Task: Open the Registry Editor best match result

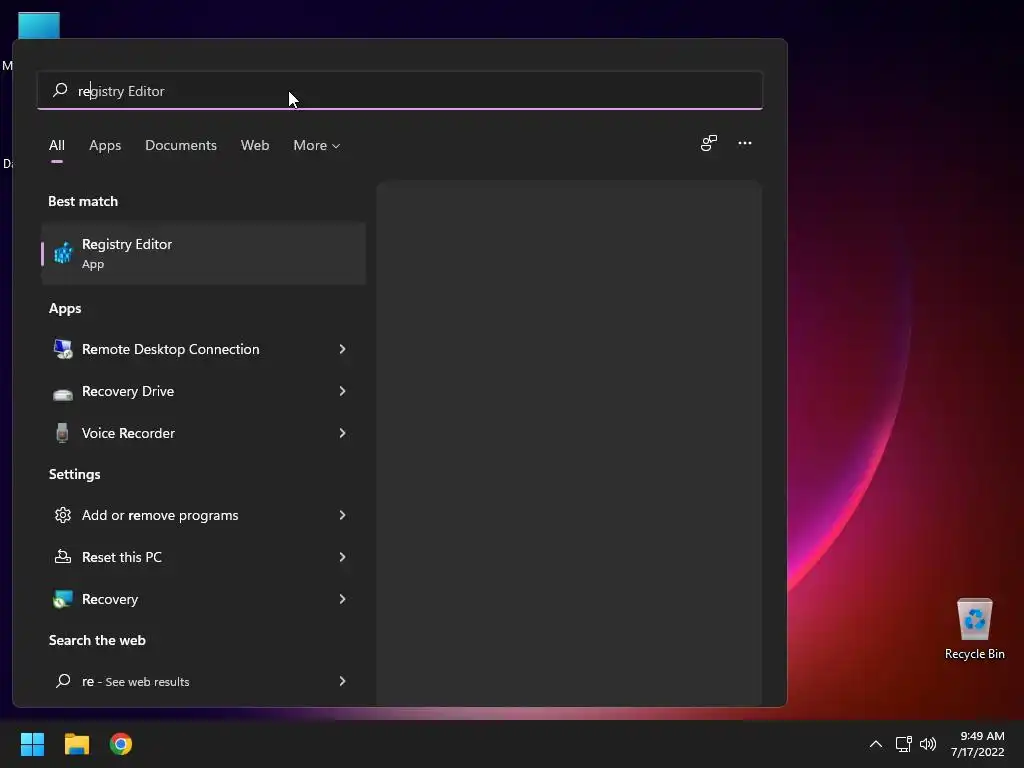Action: [203, 253]
